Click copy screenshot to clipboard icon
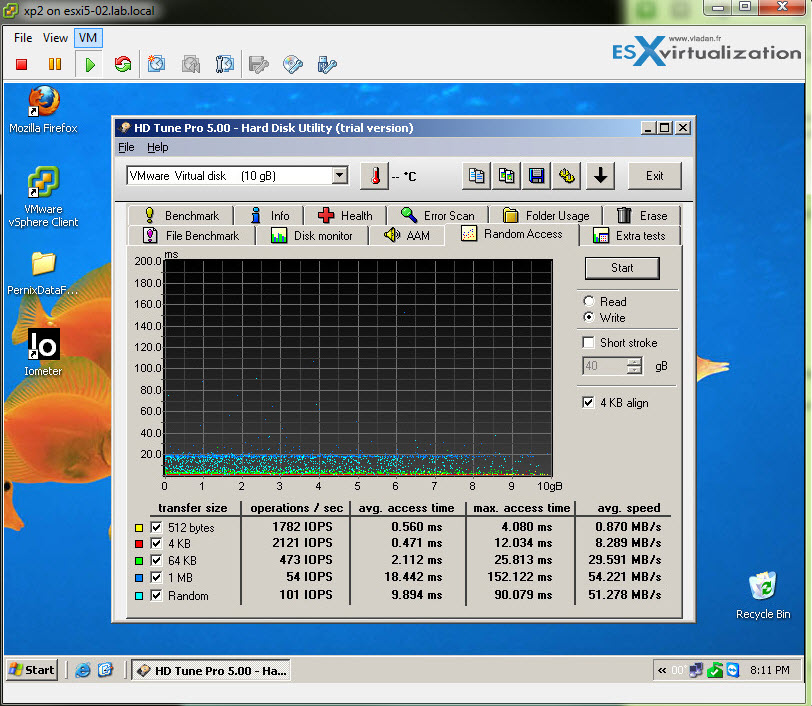This screenshot has width=812, height=706. [506, 176]
